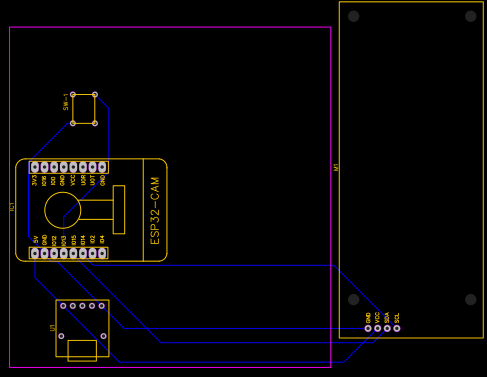The image size is (487, 377).
Task: Select the GND pad beside the U0T pad
Action: tap(102, 167)
